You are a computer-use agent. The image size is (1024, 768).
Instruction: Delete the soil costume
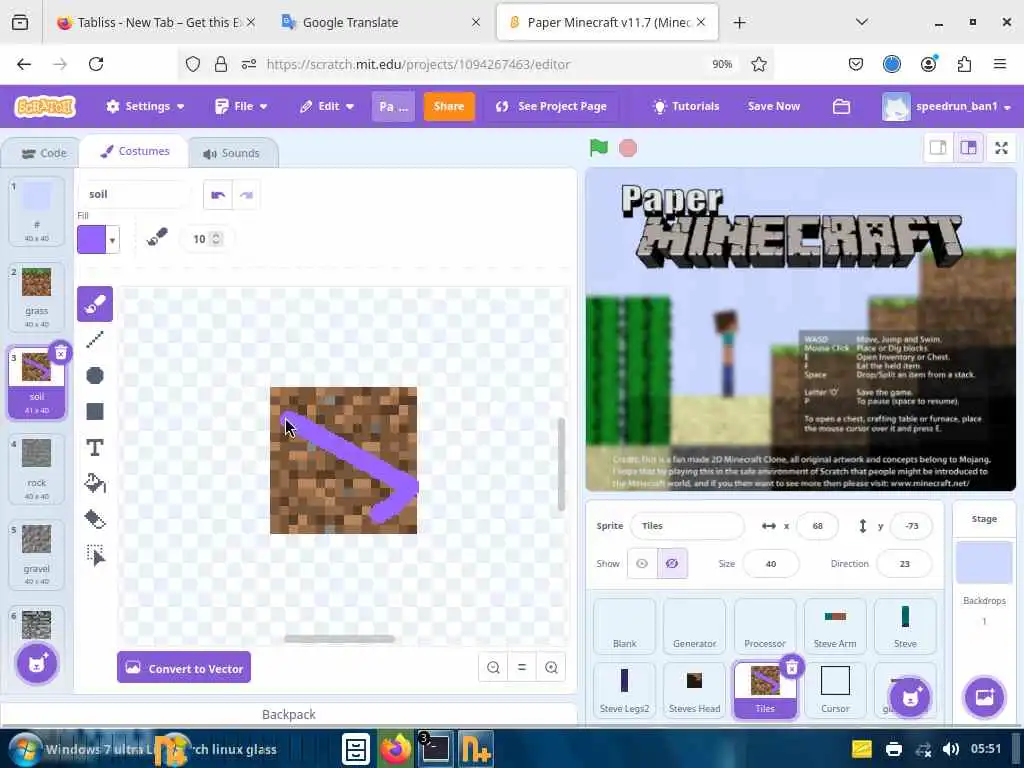point(60,353)
